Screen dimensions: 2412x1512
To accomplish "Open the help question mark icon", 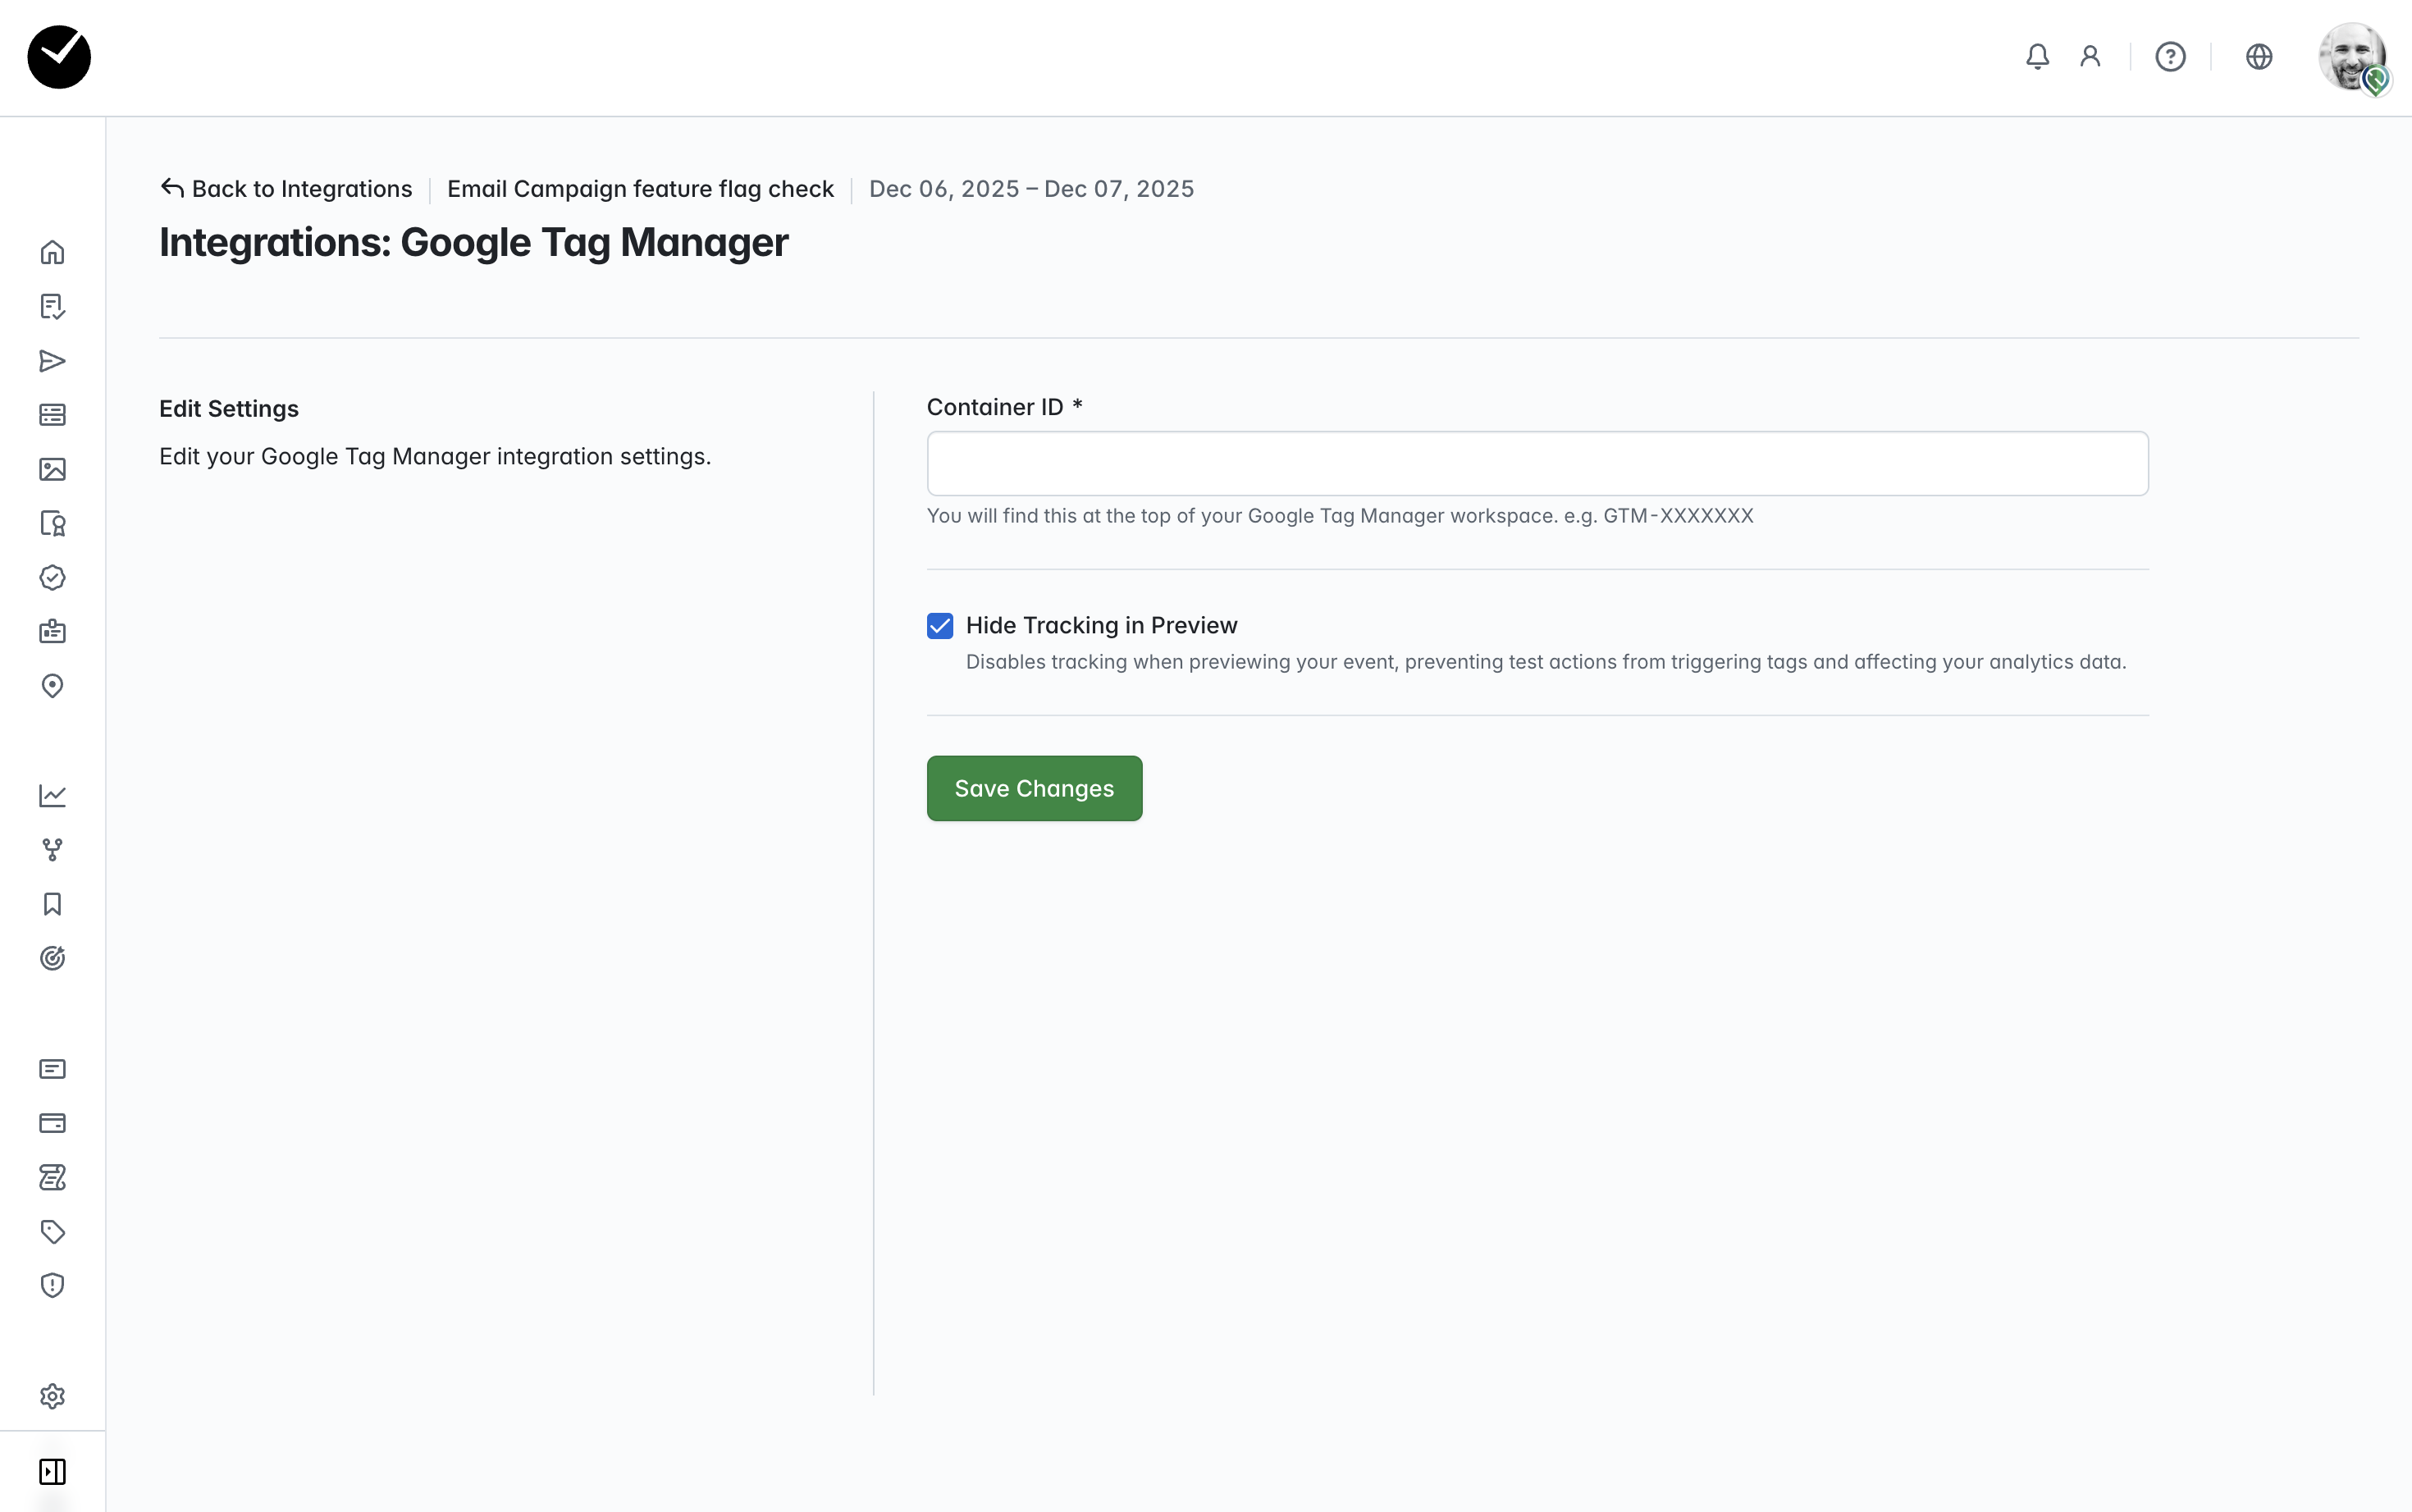I will (x=2170, y=57).
